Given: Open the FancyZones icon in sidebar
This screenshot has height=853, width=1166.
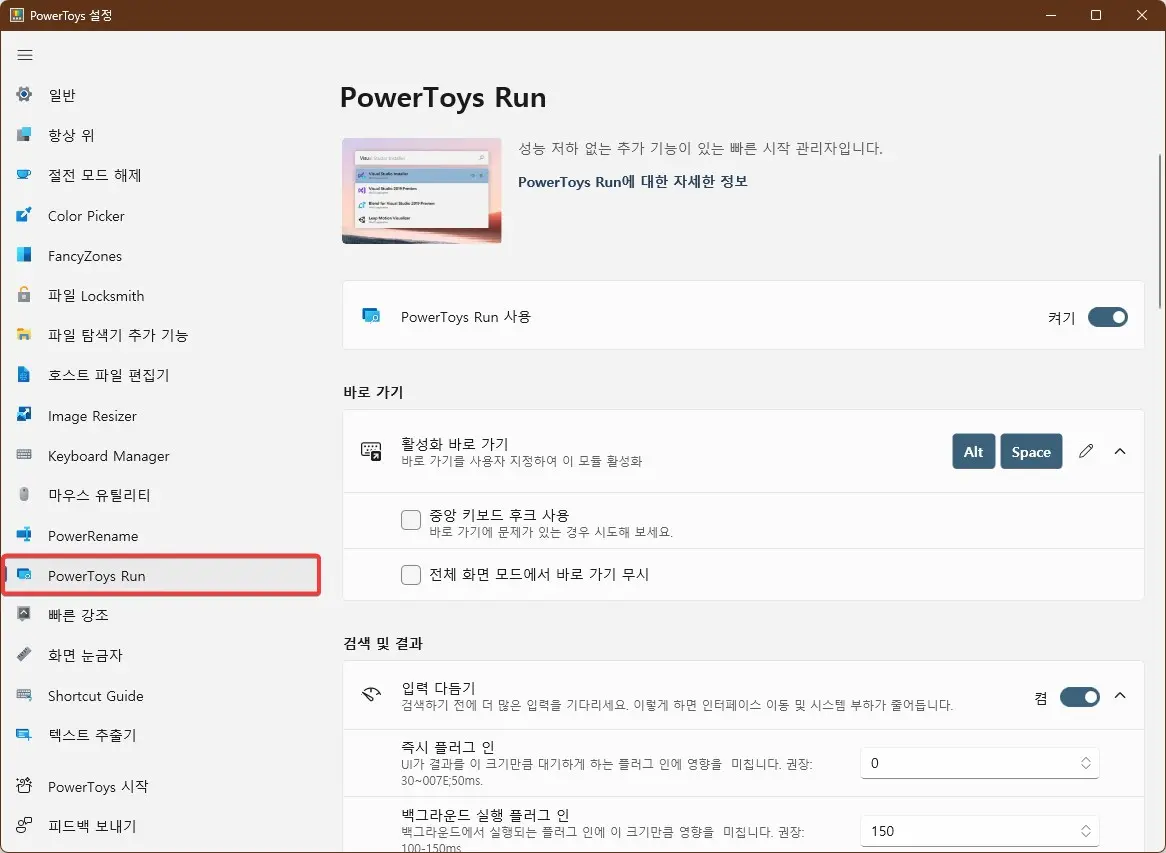Looking at the screenshot, I should point(24,255).
